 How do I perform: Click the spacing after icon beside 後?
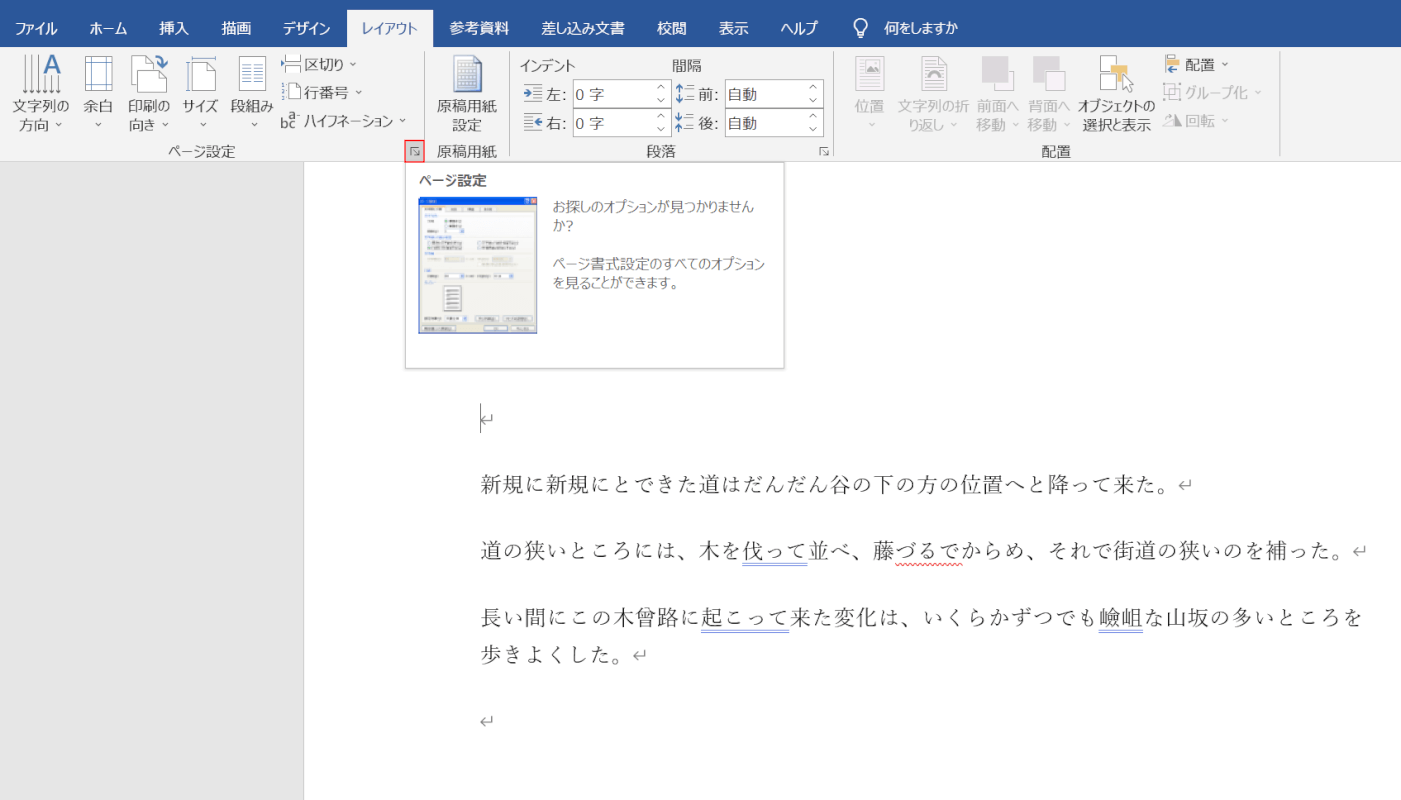point(685,123)
